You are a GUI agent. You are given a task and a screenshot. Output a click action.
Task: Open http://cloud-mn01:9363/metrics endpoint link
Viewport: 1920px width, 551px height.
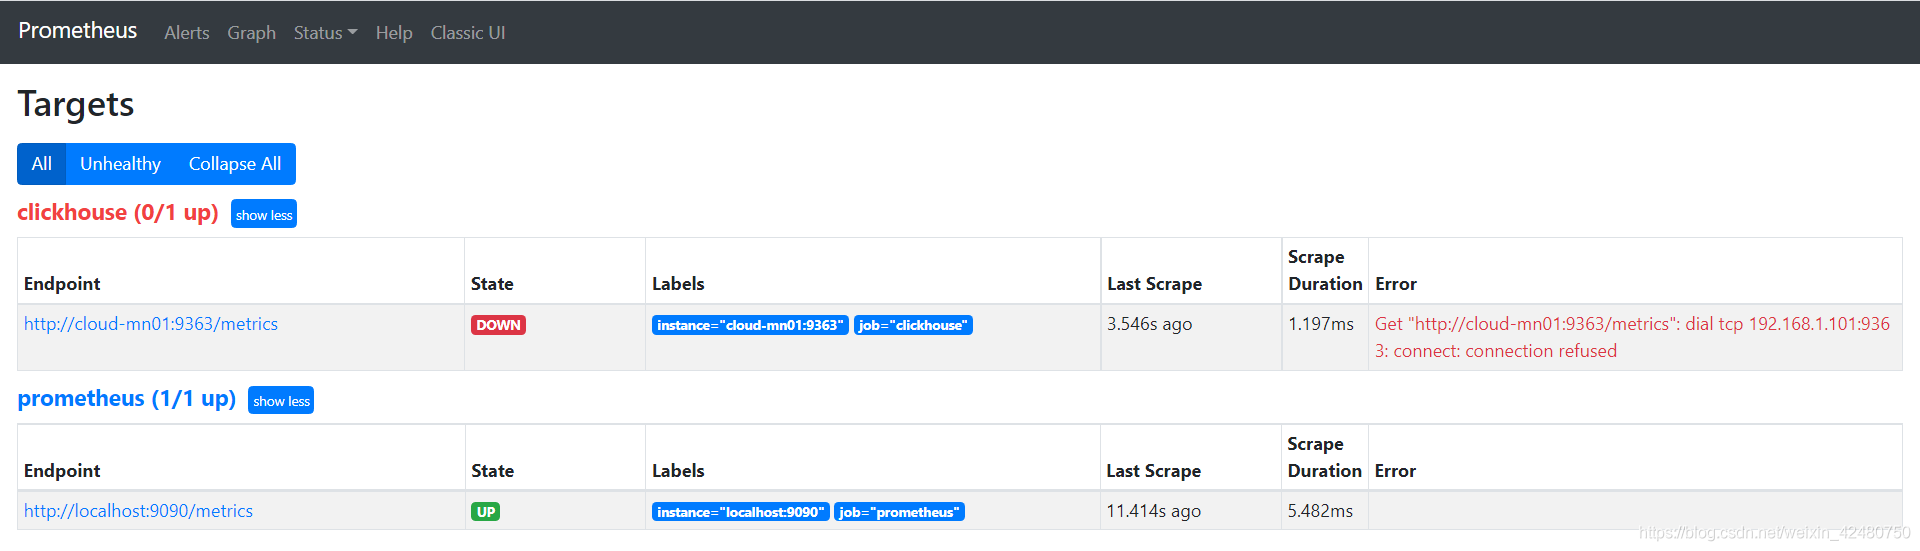point(151,324)
